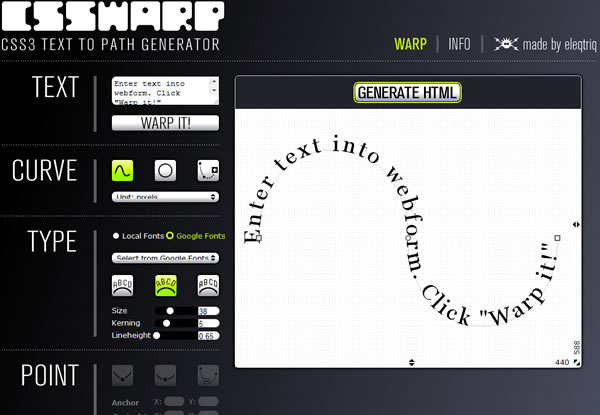Click the WARP IT! button
This screenshot has width=600, height=415.
(x=165, y=123)
